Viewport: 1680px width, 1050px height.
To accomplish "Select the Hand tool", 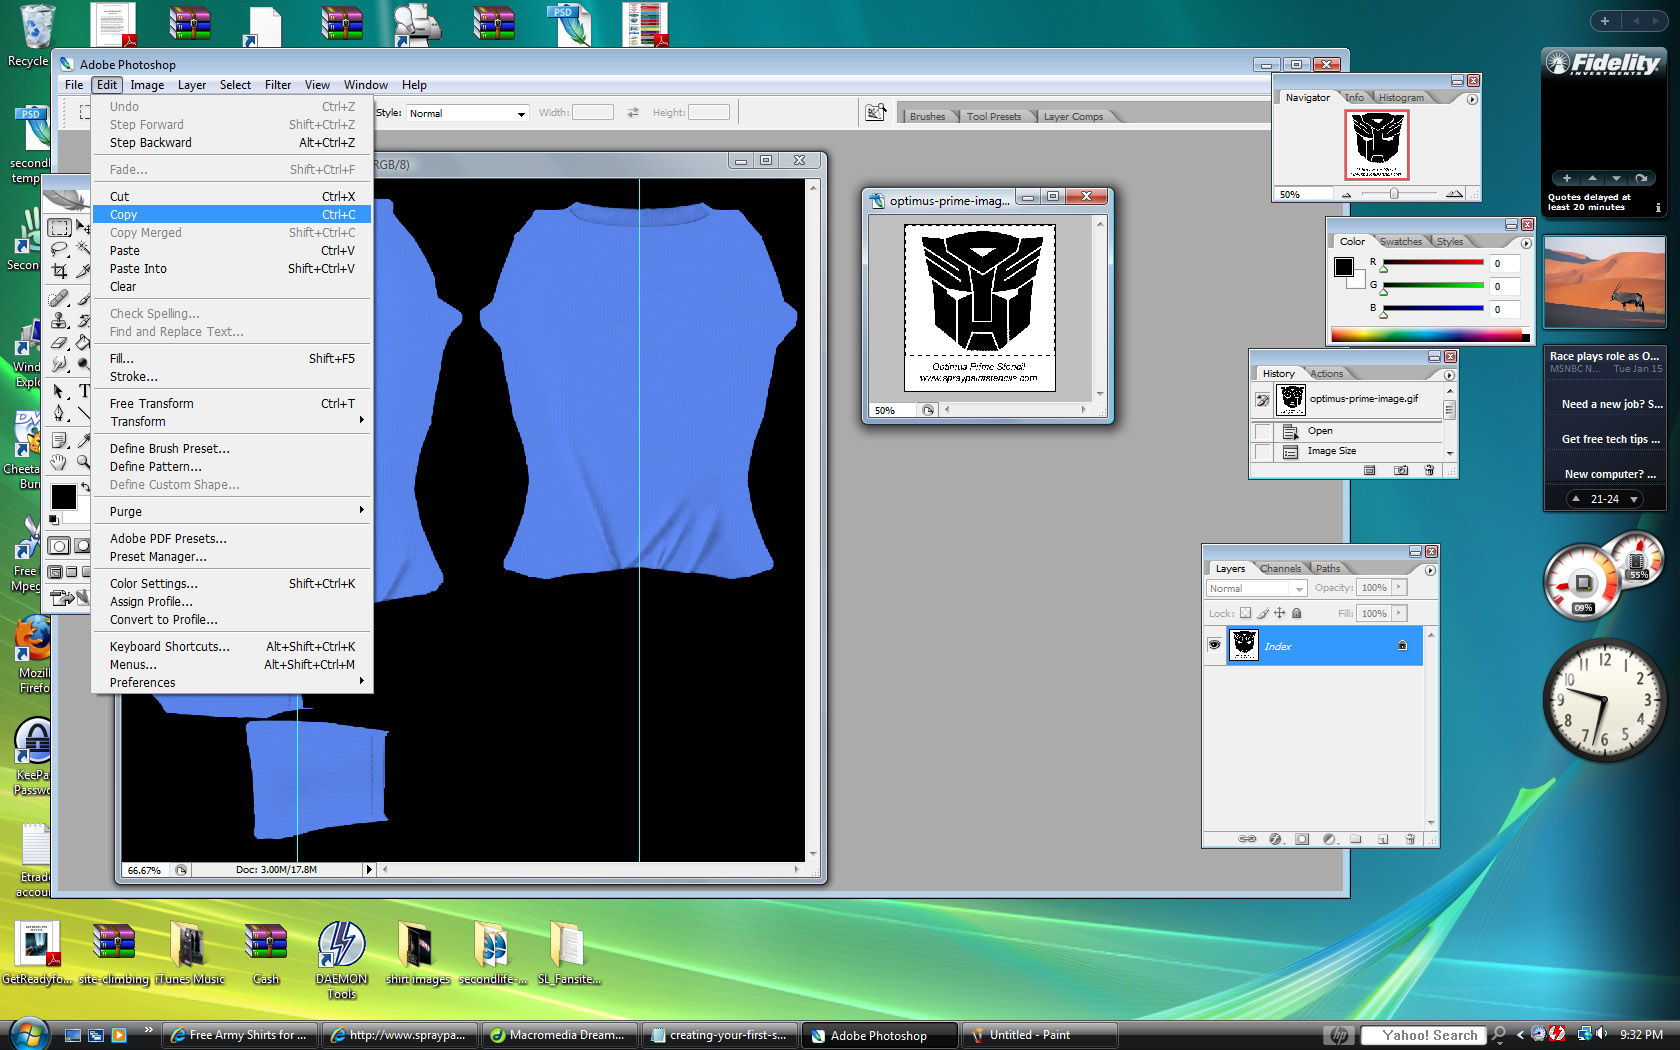I will 60,461.
